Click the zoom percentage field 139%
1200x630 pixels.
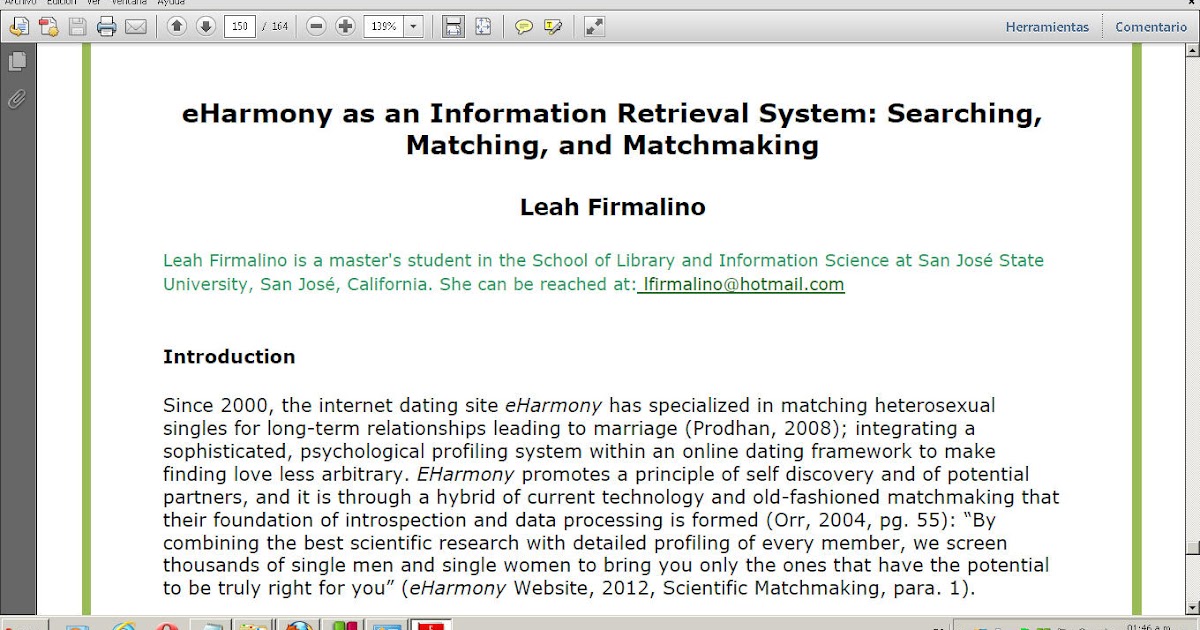384,27
